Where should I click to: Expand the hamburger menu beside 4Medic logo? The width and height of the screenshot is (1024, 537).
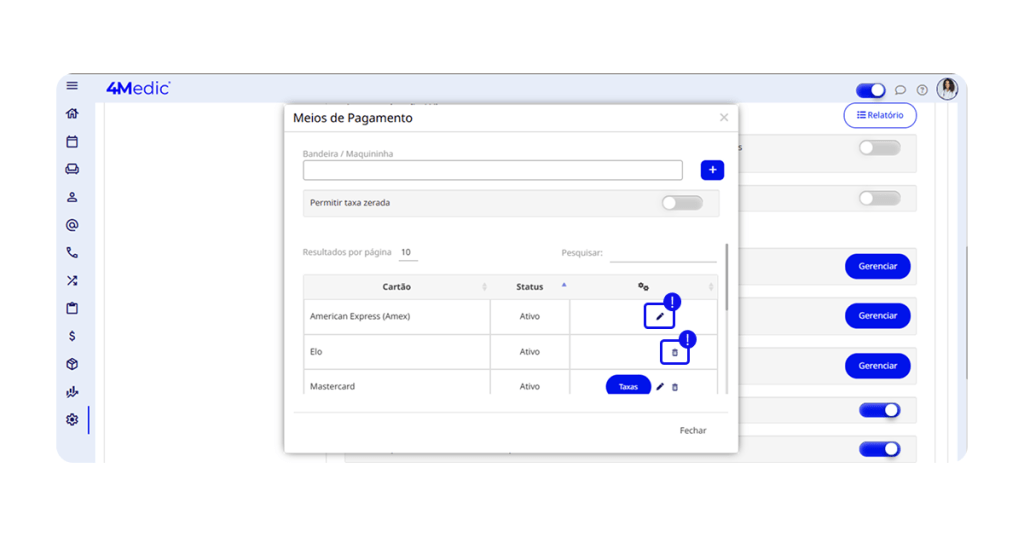tap(72, 86)
